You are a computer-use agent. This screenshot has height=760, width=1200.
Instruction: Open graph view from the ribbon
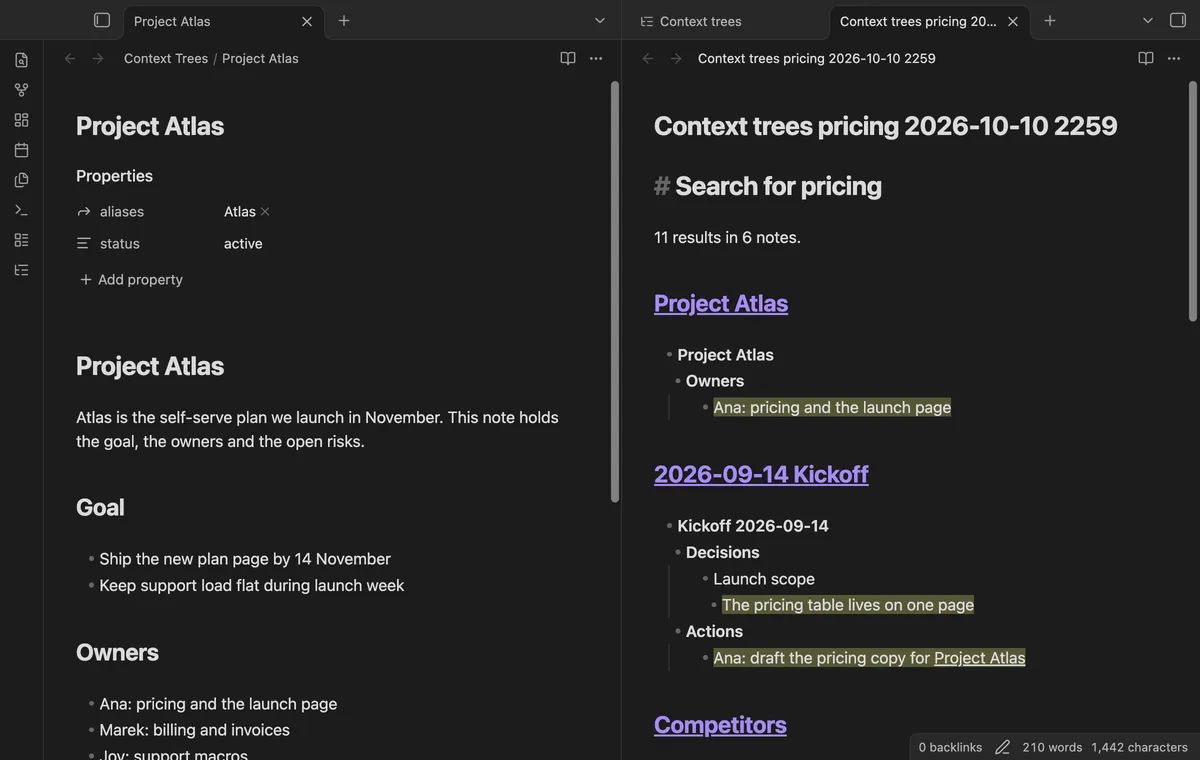pyautogui.click(x=21, y=90)
